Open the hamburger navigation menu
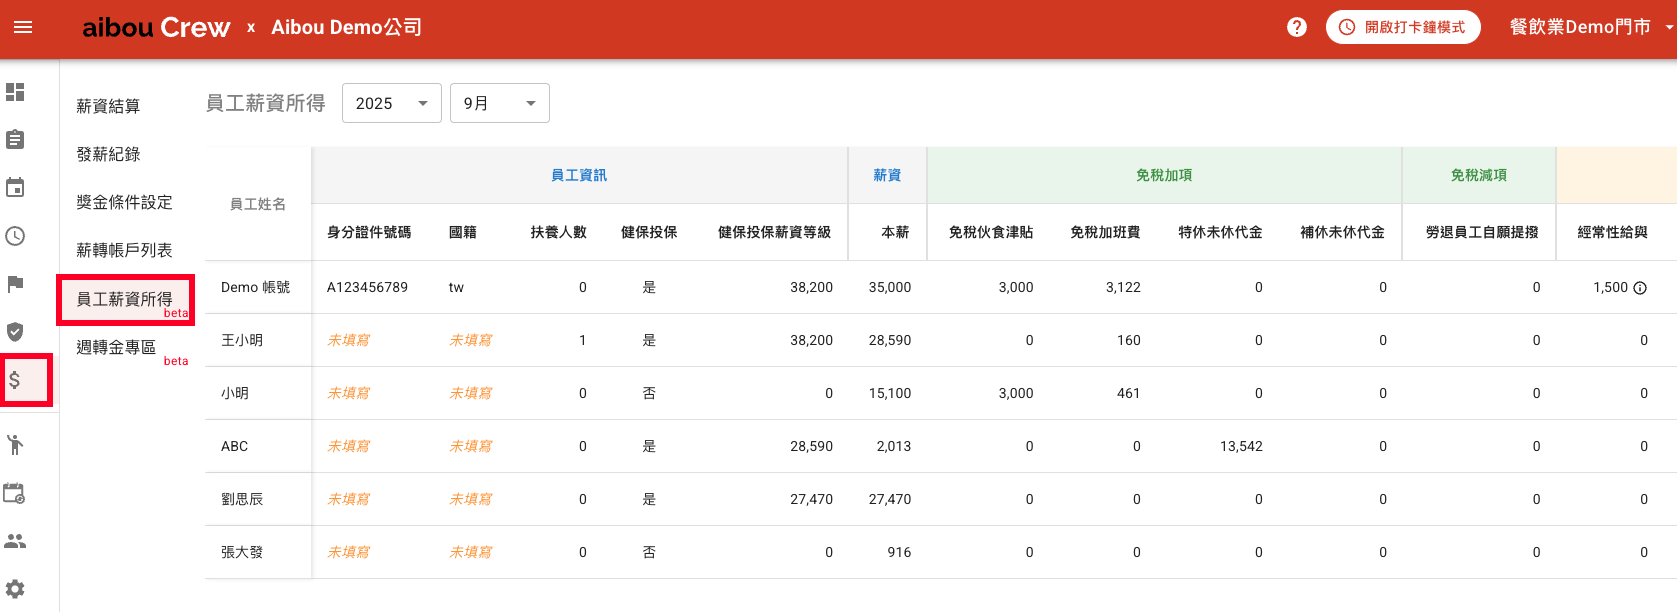Image resolution: width=1677 pixels, height=612 pixels. (x=23, y=27)
